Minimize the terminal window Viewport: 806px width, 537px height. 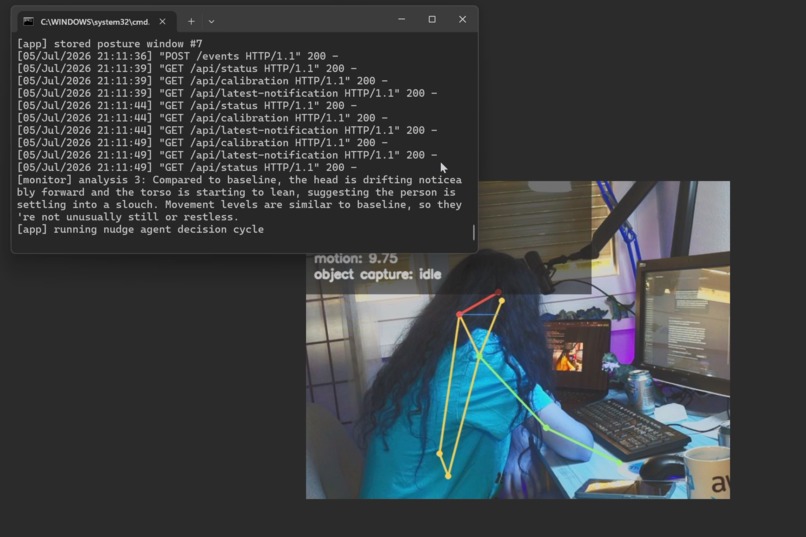401,20
